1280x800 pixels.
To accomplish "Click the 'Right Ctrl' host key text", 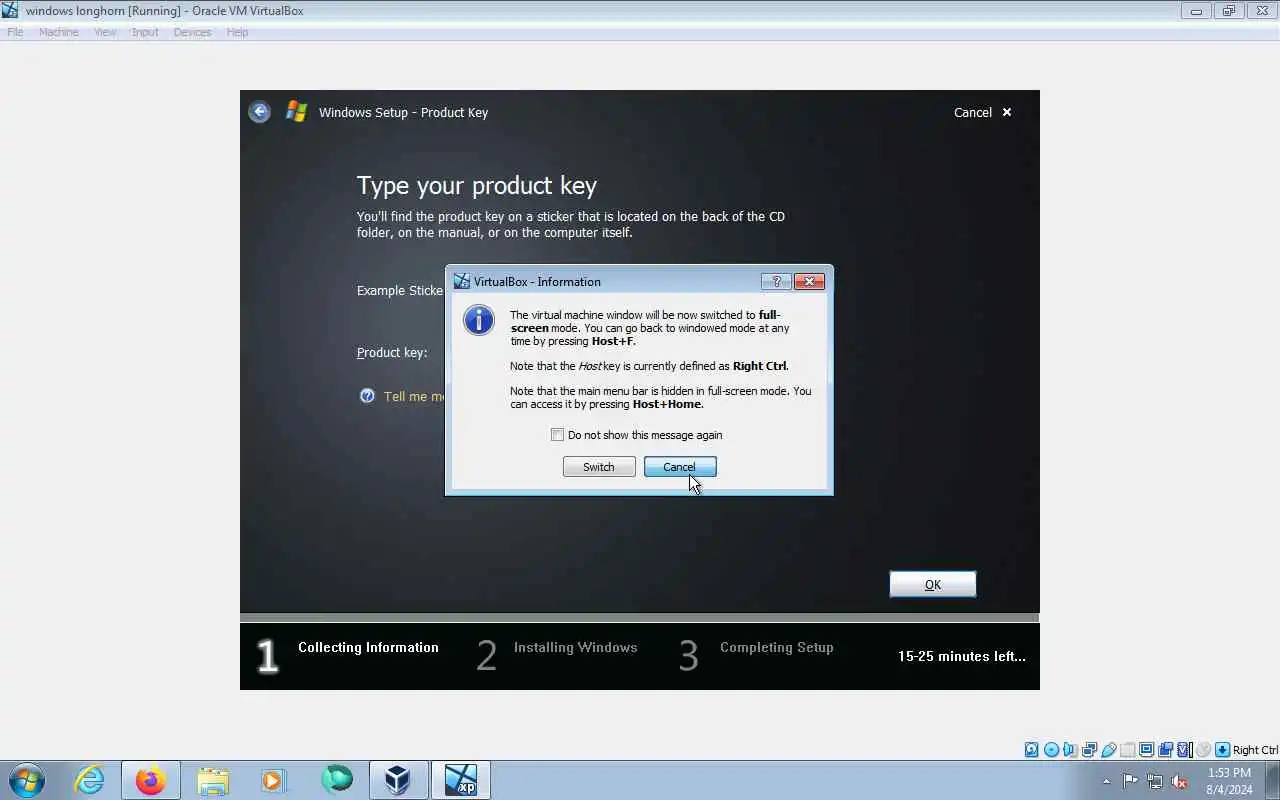I will [x=1255, y=750].
